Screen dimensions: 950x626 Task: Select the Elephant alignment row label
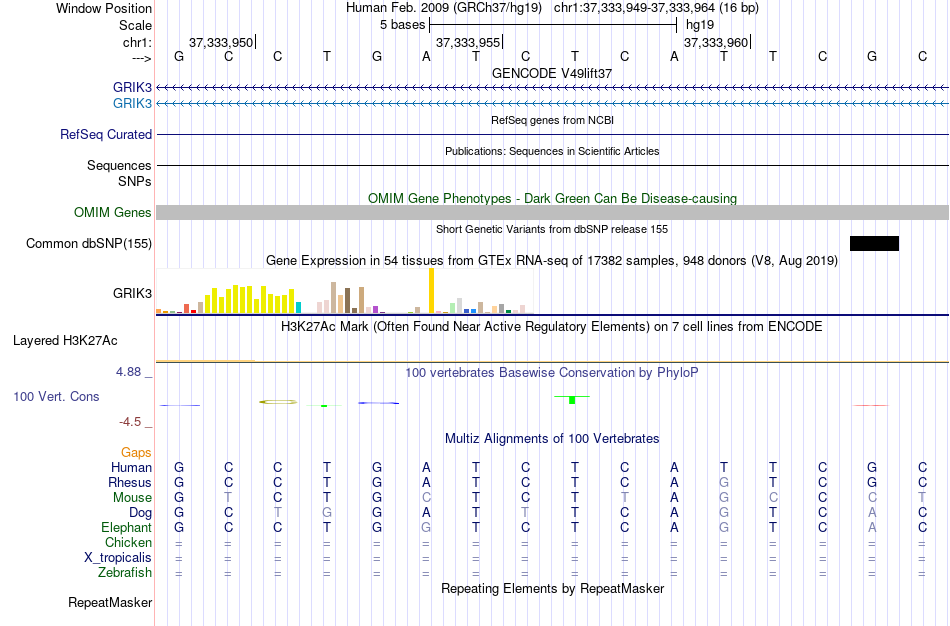point(127,527)
